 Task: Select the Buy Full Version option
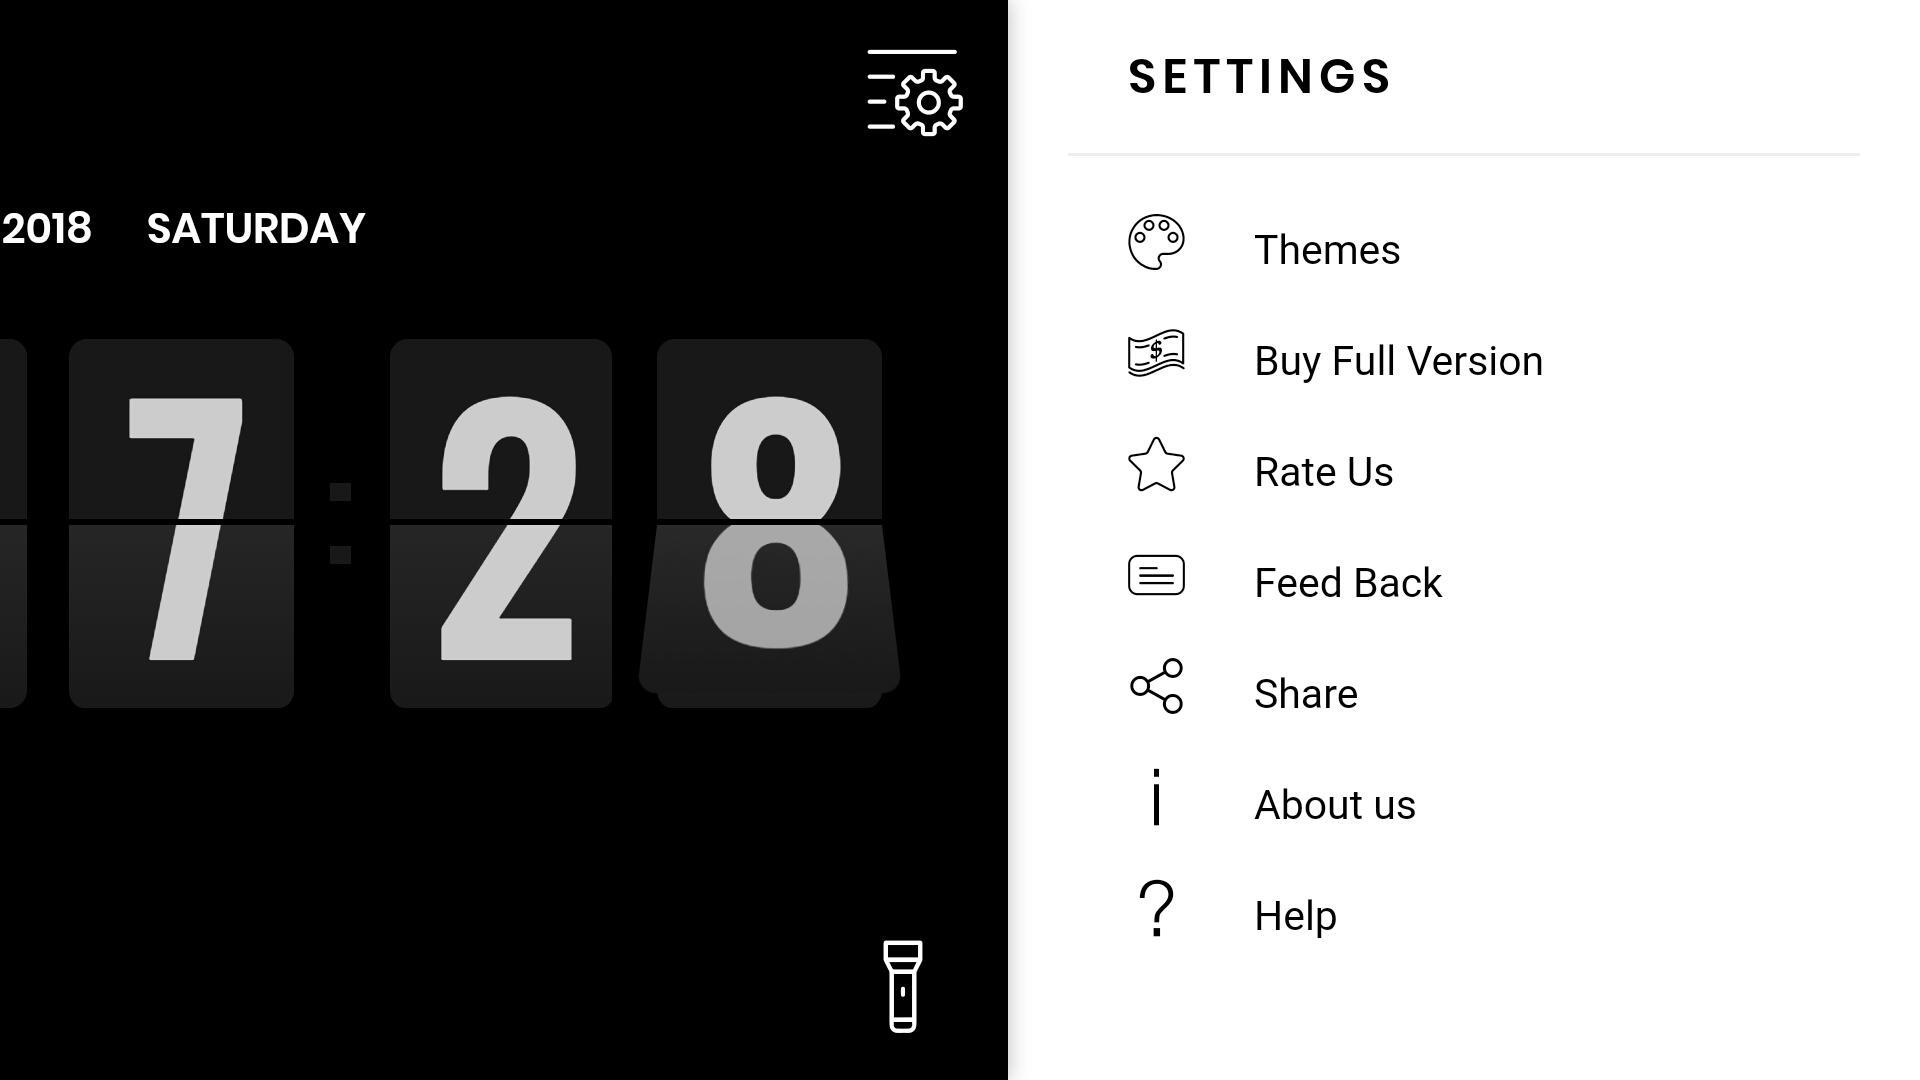click(1398, 359)
